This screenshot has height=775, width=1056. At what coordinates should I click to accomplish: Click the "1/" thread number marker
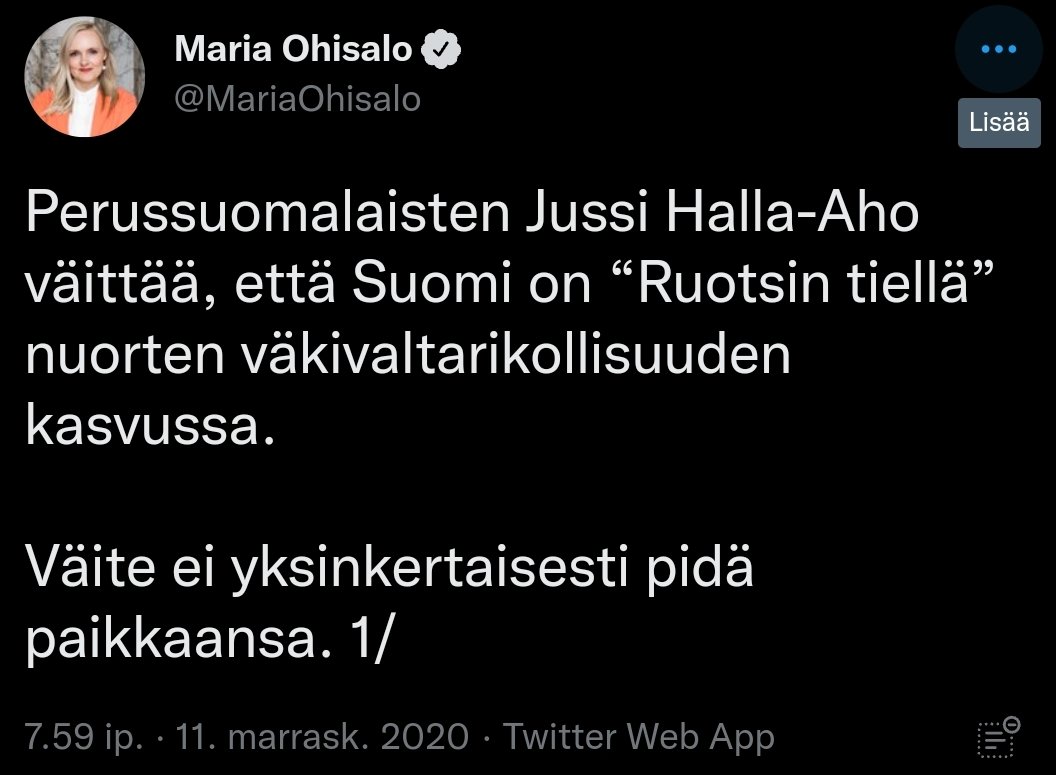point(370,638)
